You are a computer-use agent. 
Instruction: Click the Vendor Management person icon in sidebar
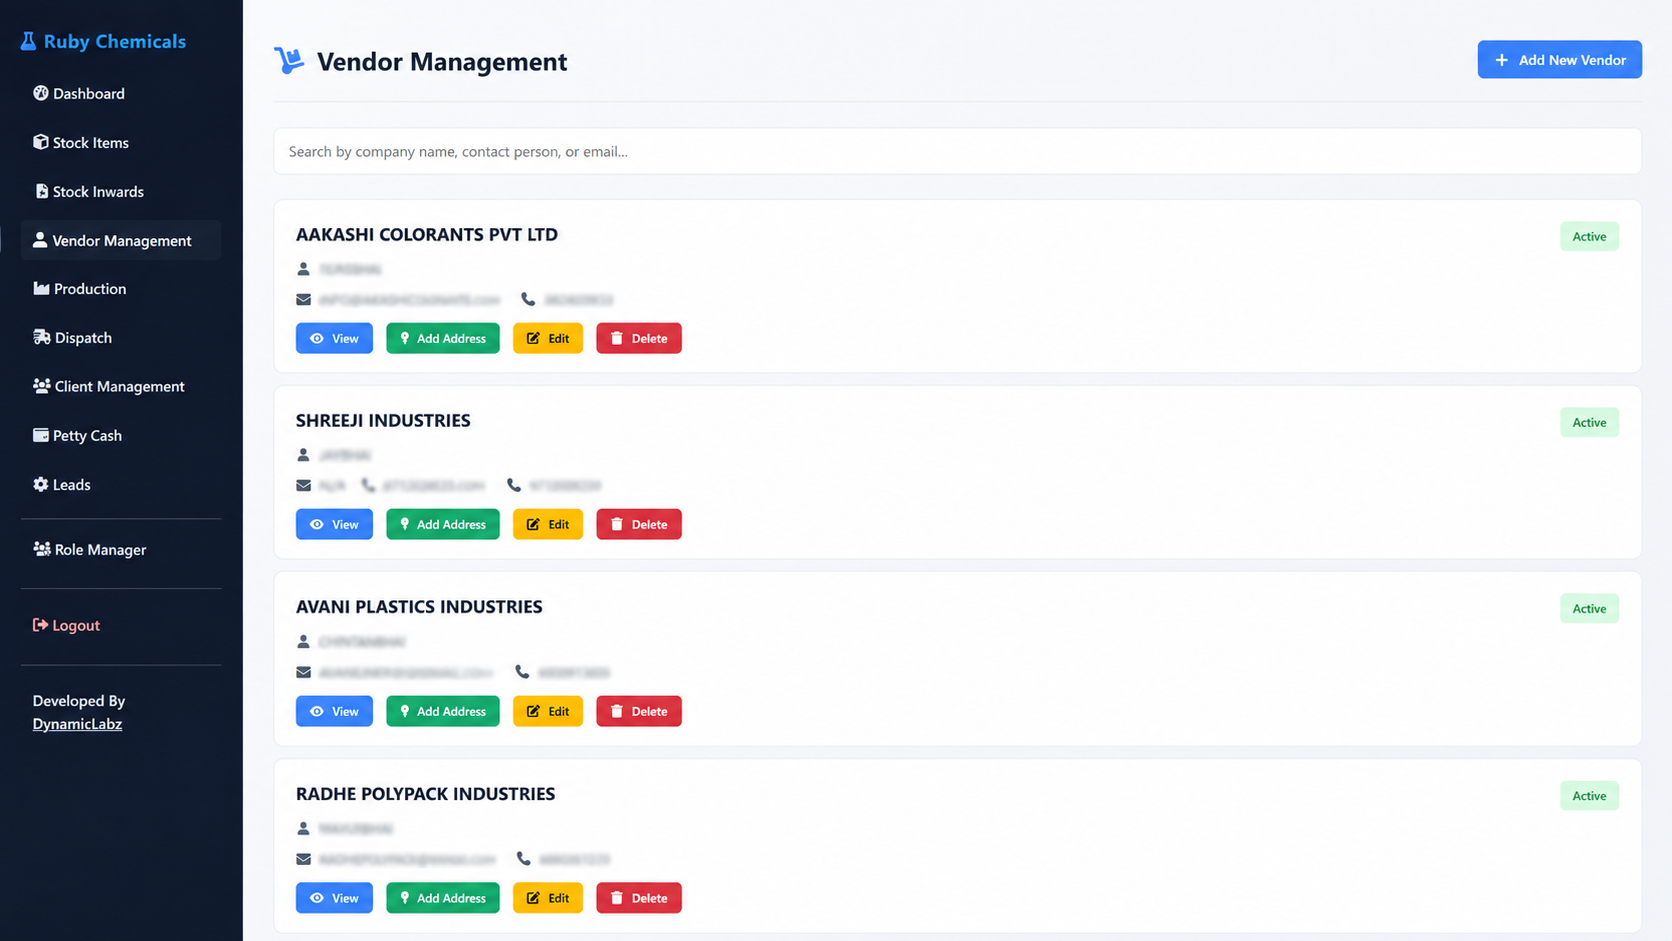[x=40, y=240]
